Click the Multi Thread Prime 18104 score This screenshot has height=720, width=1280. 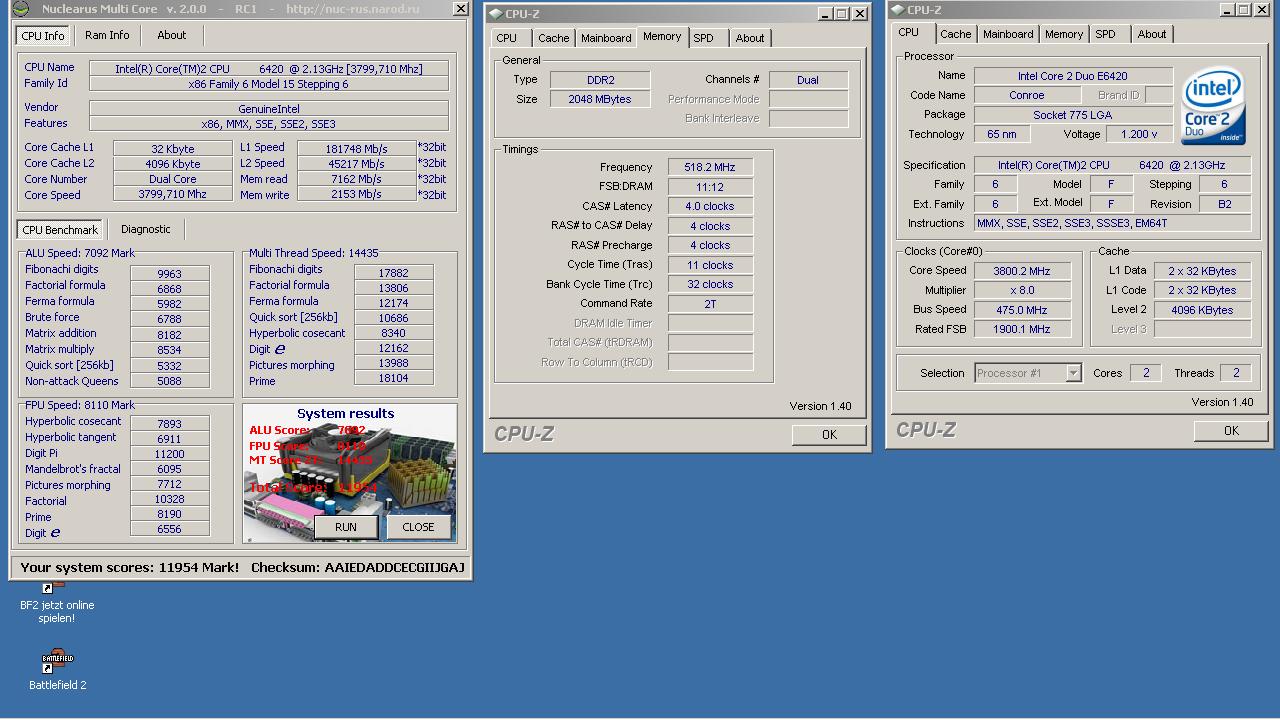(x=393, y=379)
